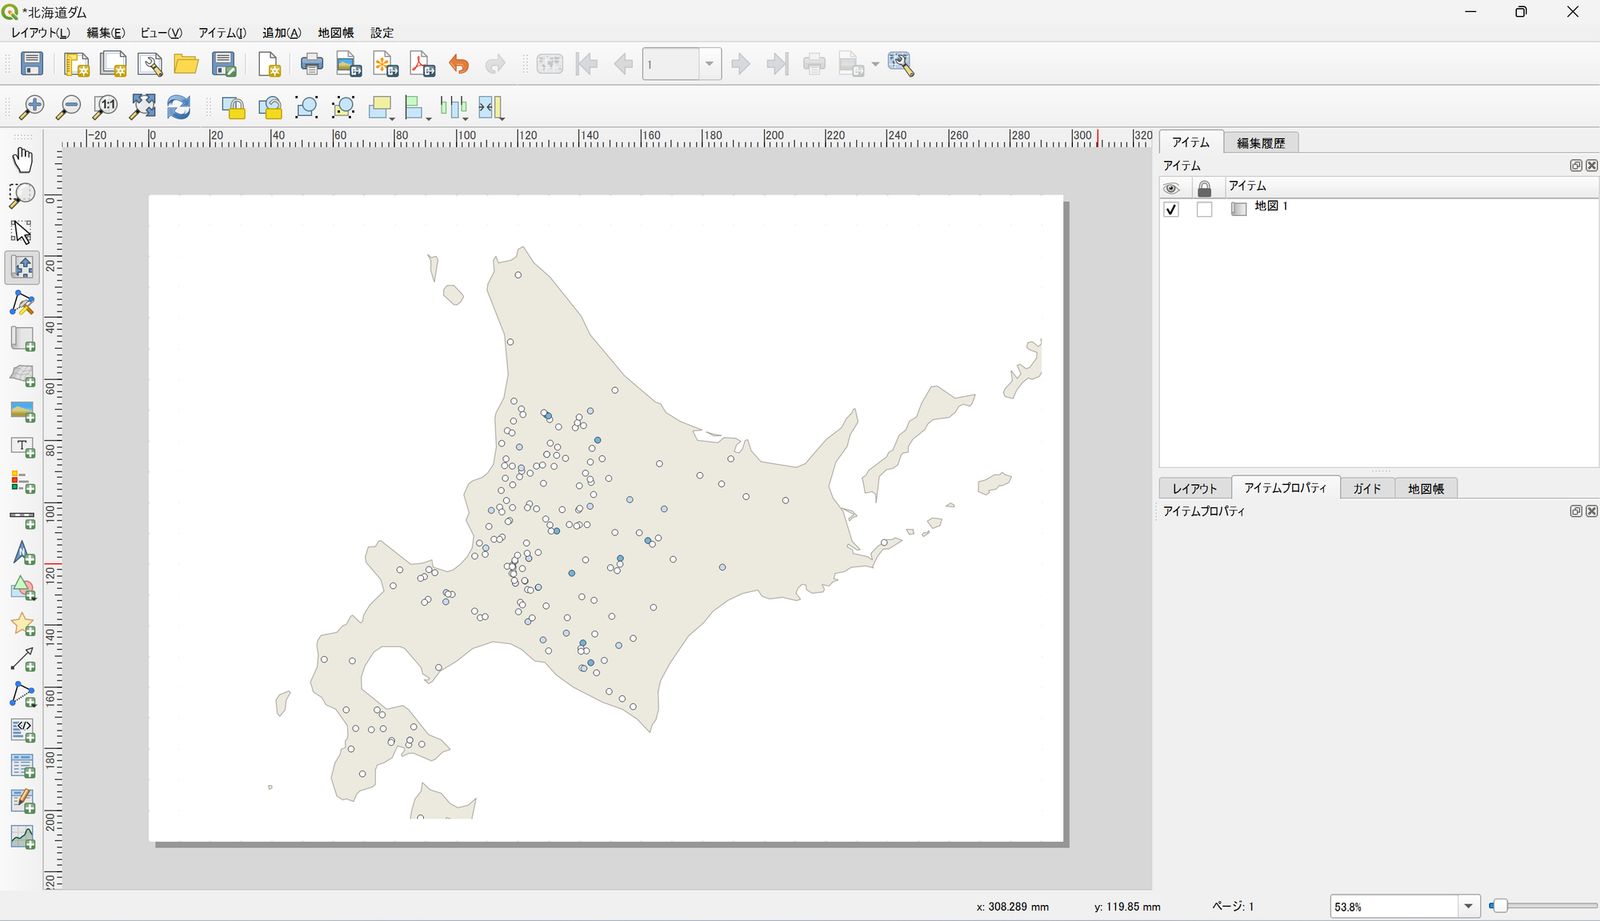Switch to the レイアウト panel tab
The image size is (1600, 921).
(1195, 488)
